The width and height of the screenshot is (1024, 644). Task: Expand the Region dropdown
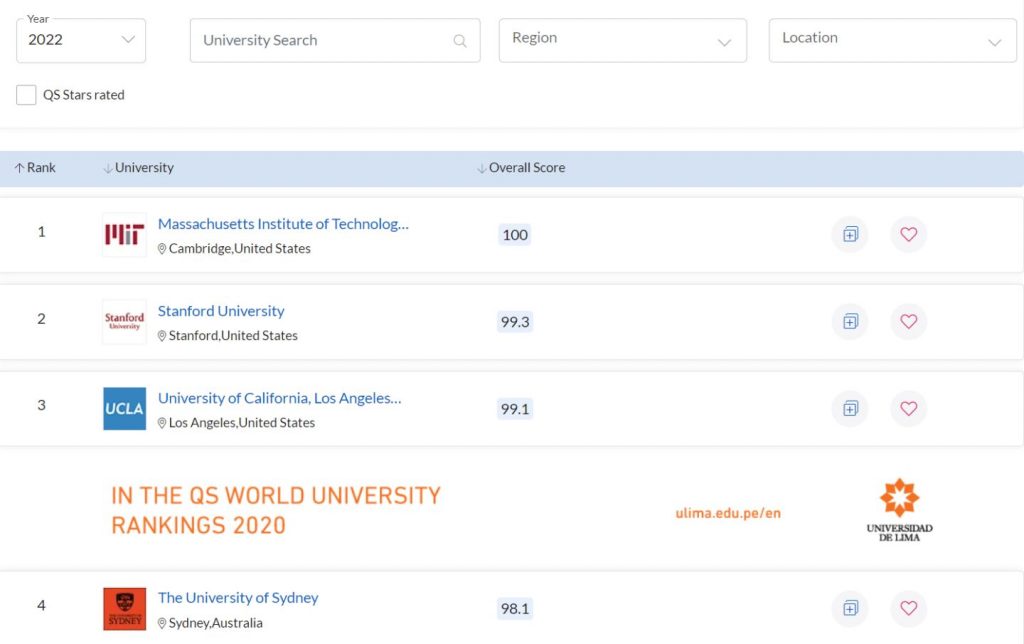[622, 40]
